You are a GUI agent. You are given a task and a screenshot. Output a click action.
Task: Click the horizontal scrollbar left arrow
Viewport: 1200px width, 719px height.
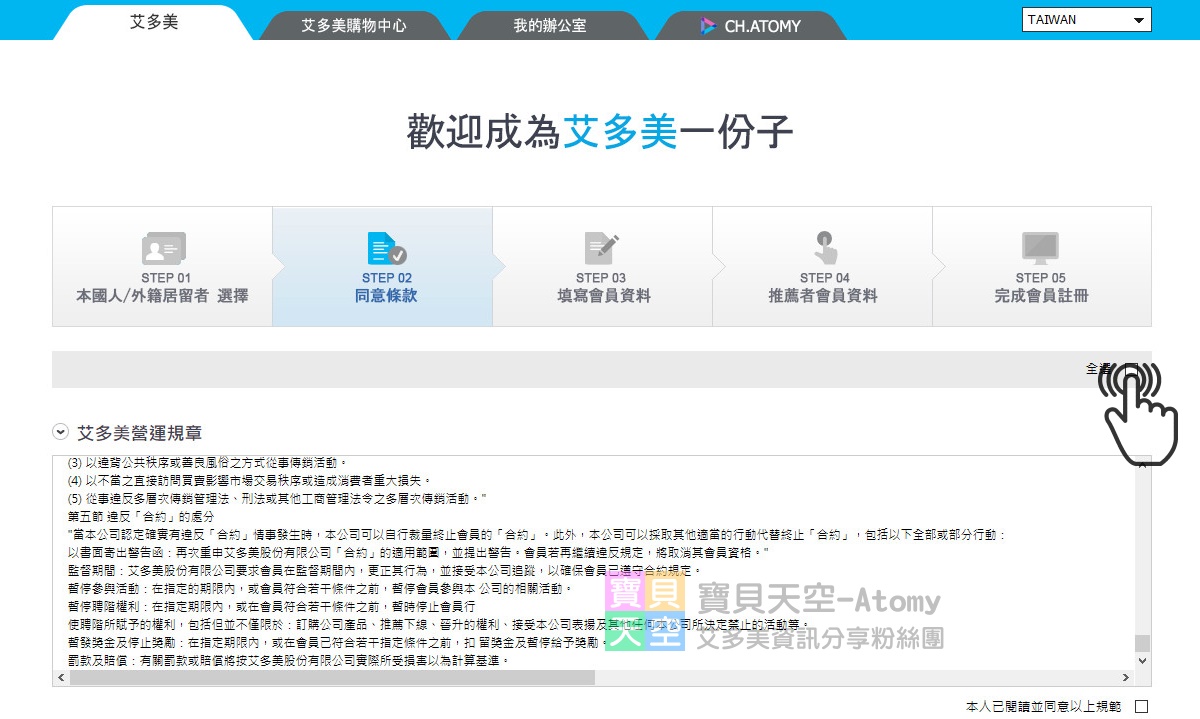click(61, 677)
